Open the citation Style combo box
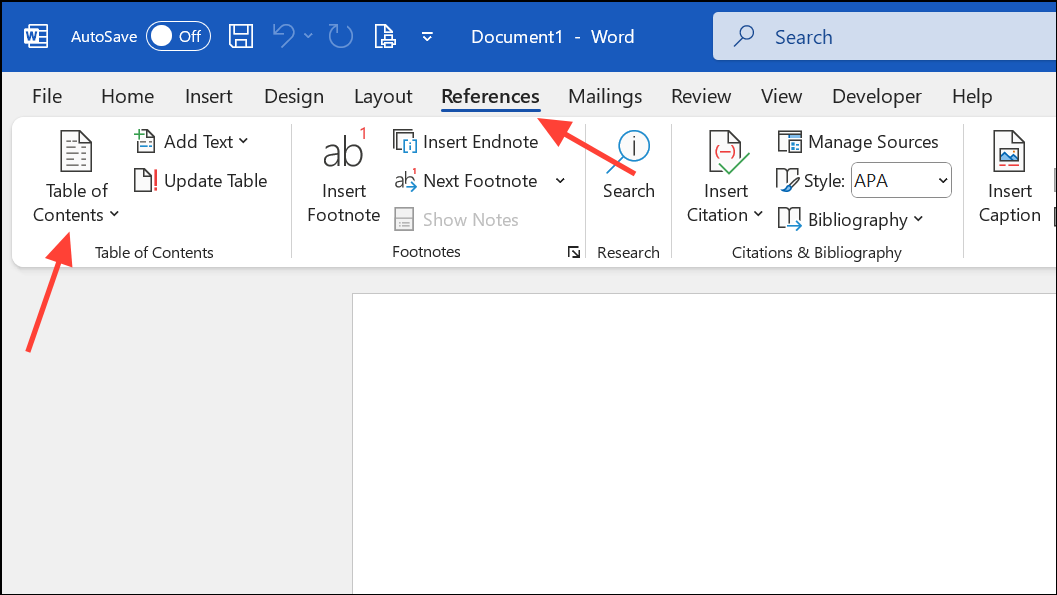This screenshot has width=1057, height=595. [900, 181]
